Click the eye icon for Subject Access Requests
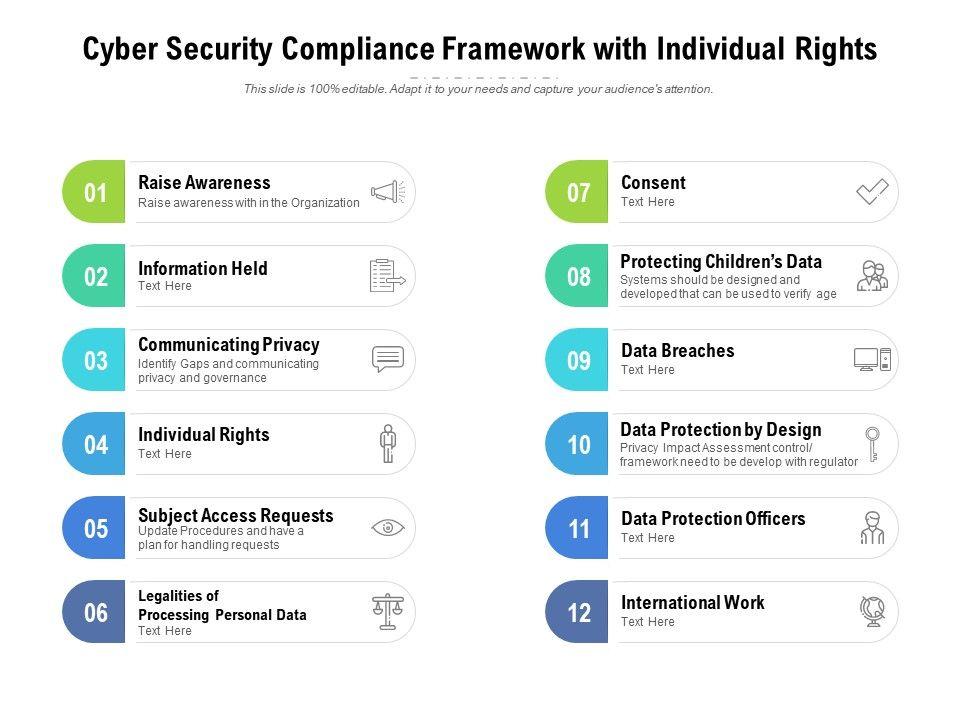 tap(387, 527)
